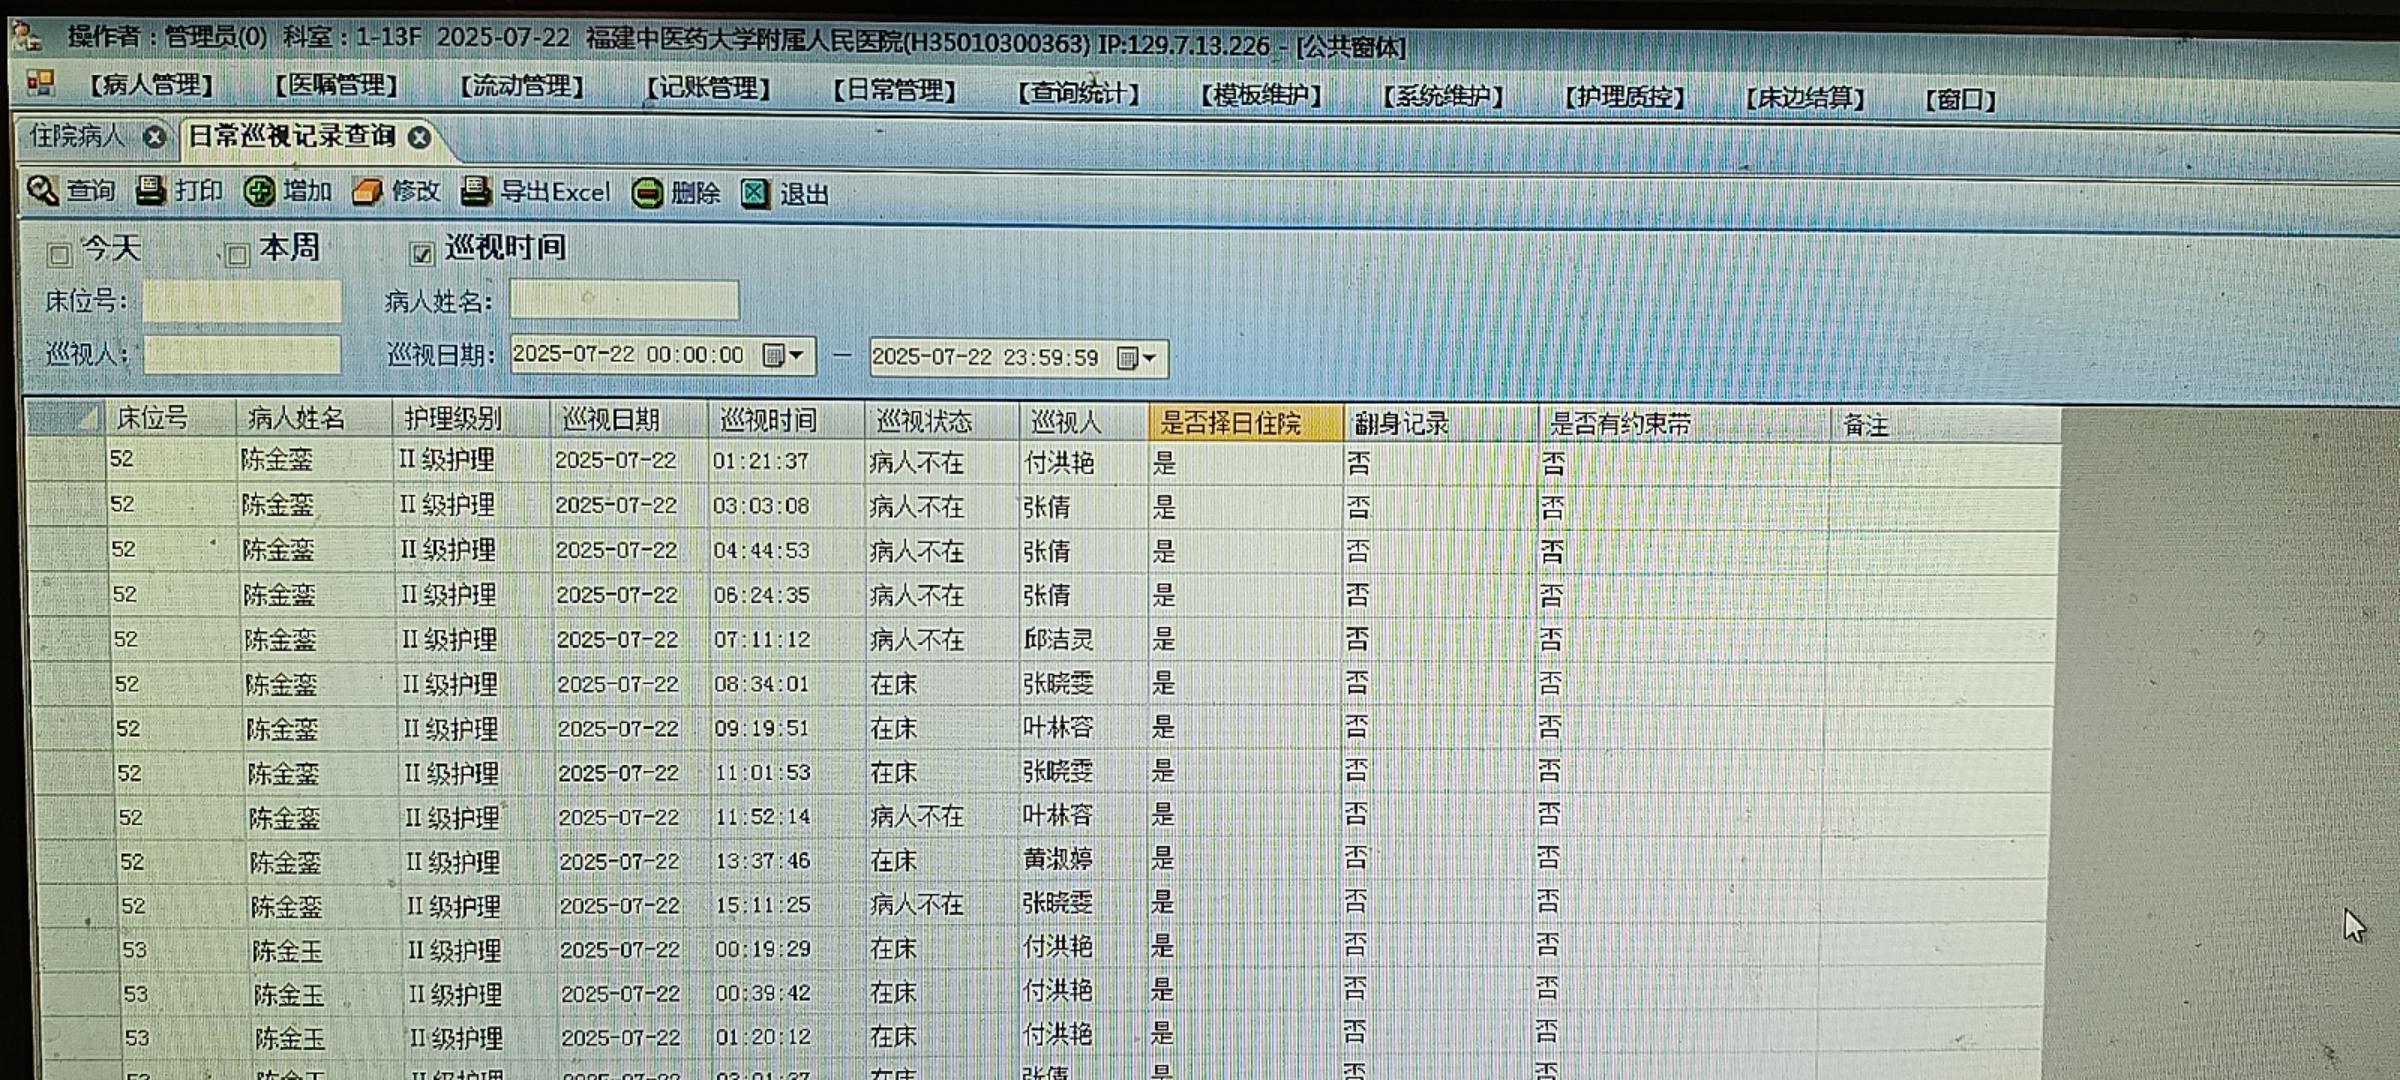
Task: Open the start date picker dropdown
Action: click(784, 356)
